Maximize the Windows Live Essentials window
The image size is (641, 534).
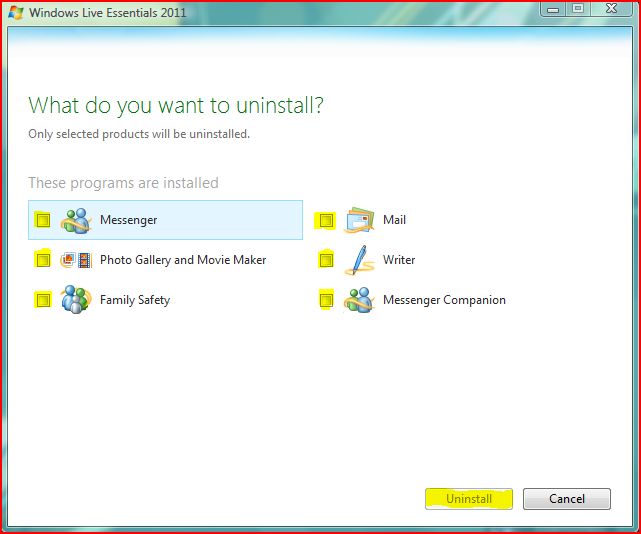578,9
